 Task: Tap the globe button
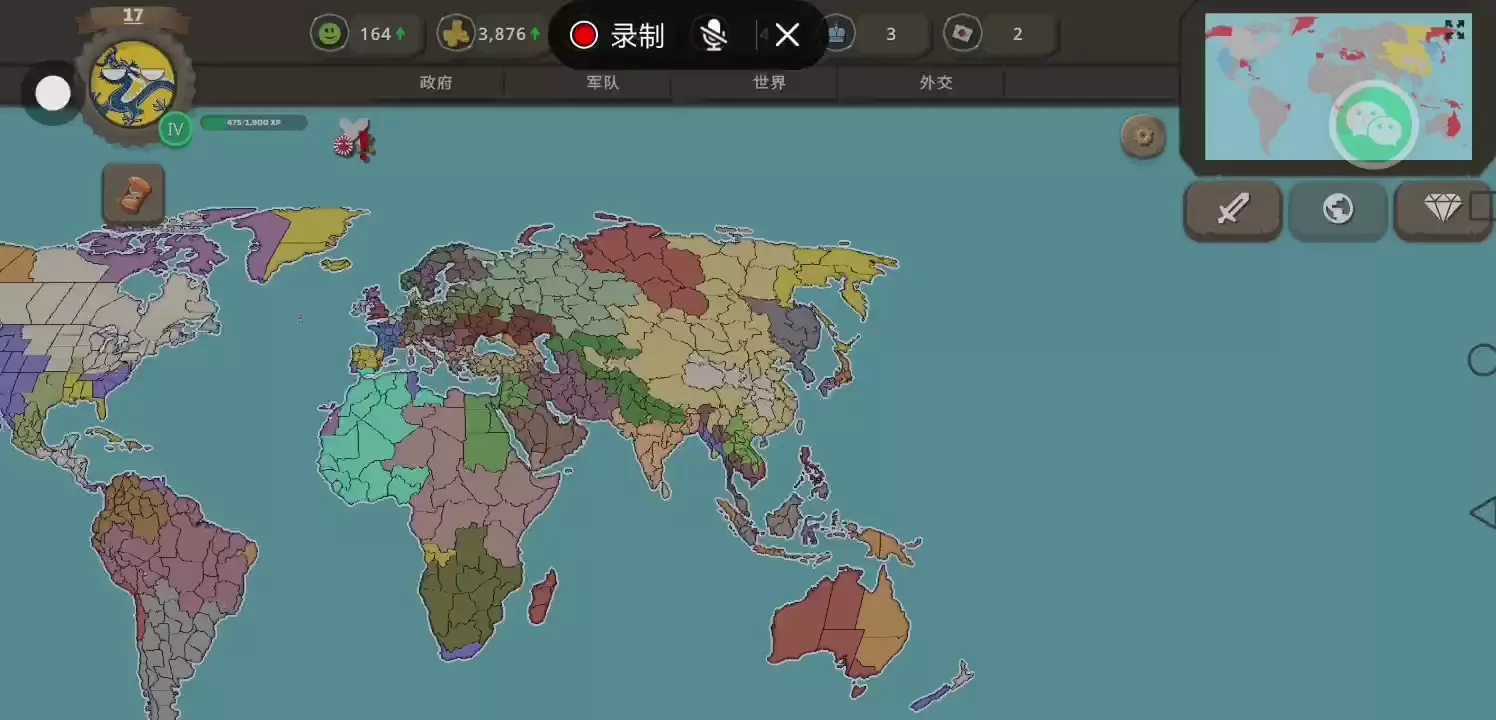[1337, 210]
